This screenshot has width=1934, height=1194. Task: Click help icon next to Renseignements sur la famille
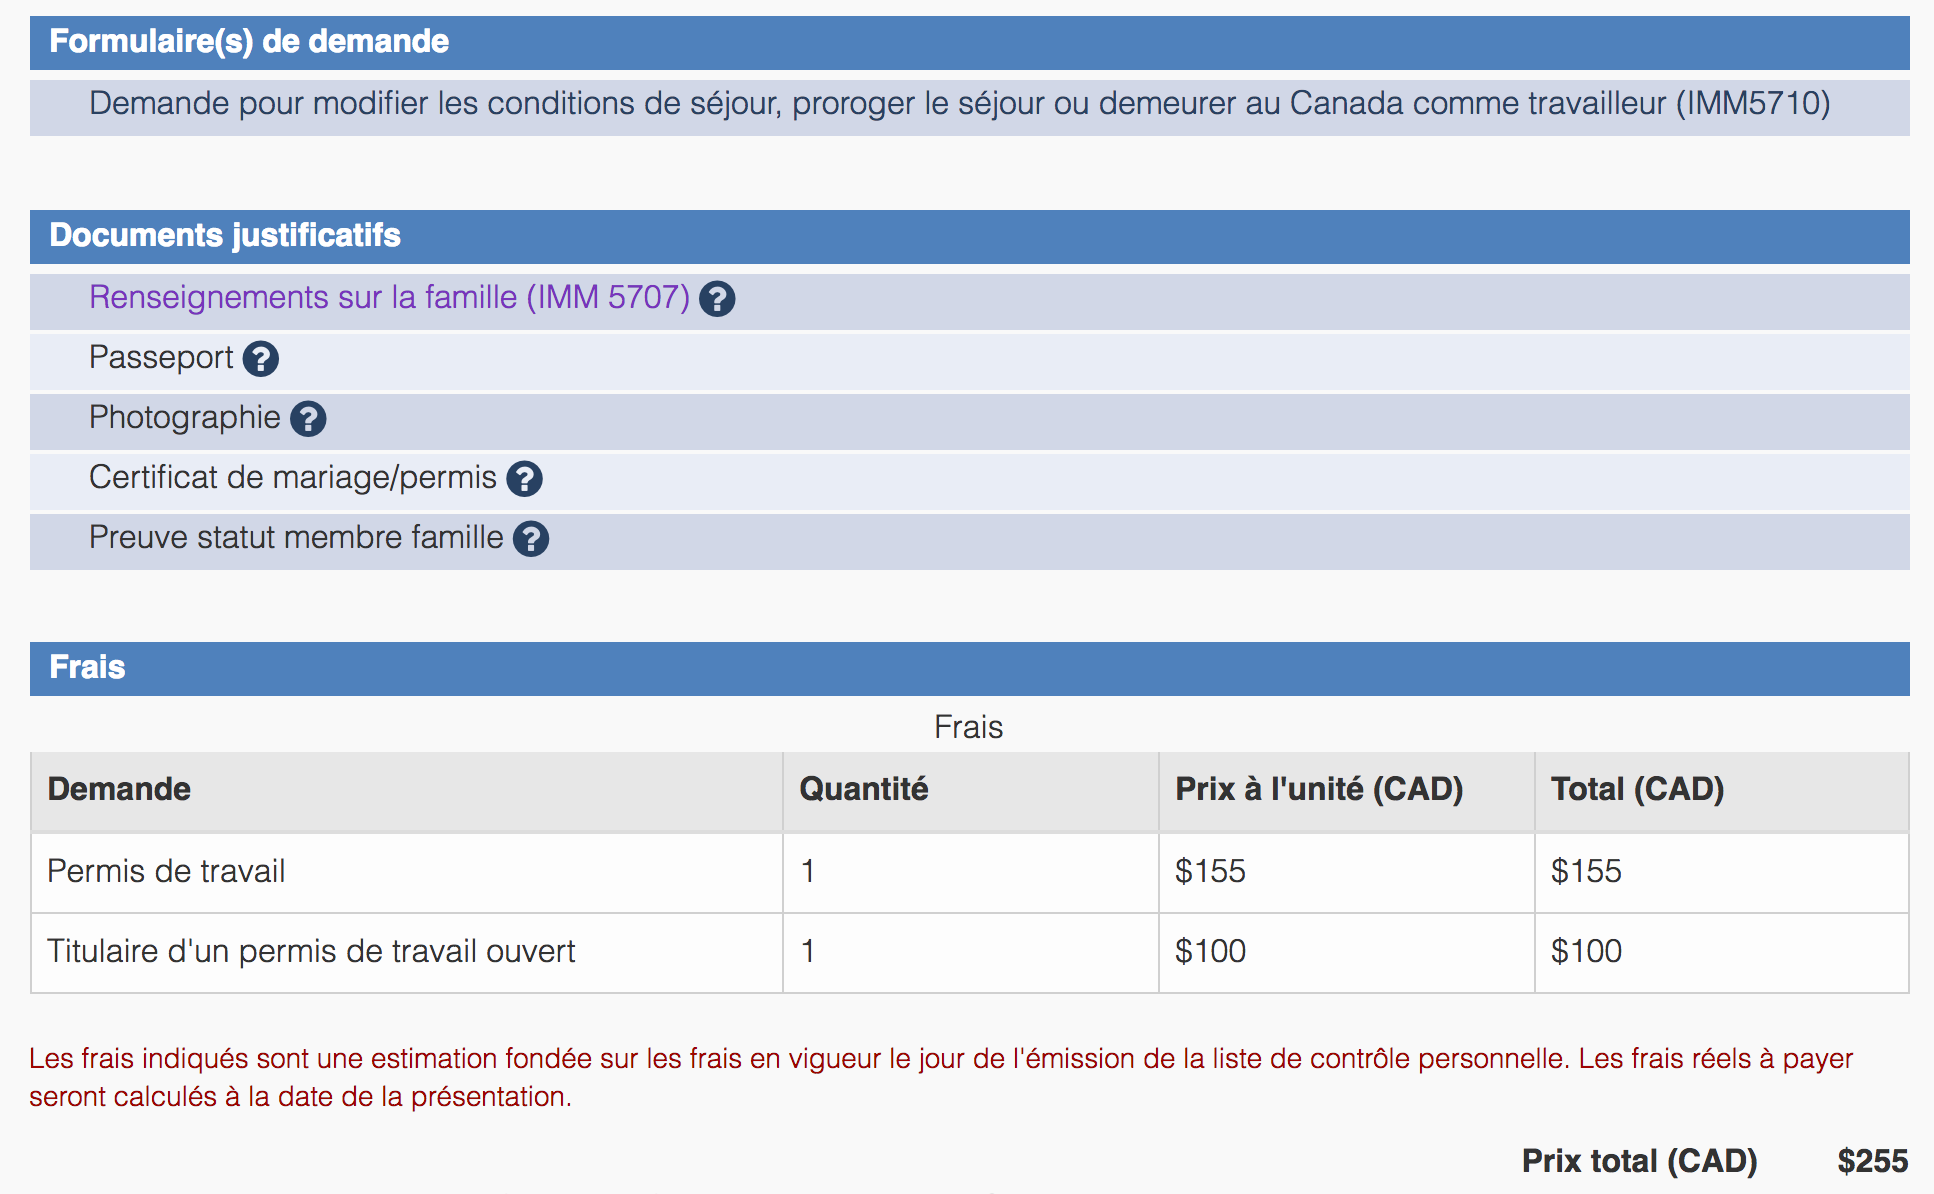(x=717, y=299)
